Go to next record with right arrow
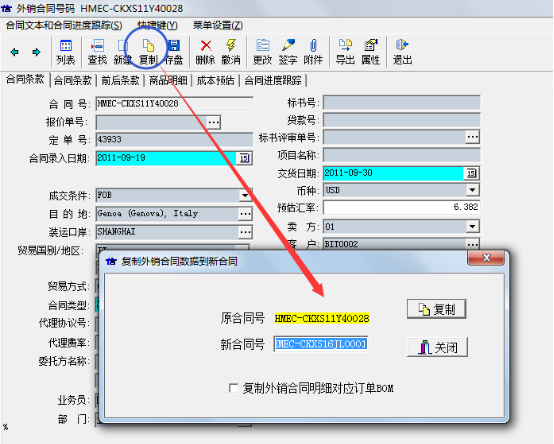 click(x=36, y=52)
